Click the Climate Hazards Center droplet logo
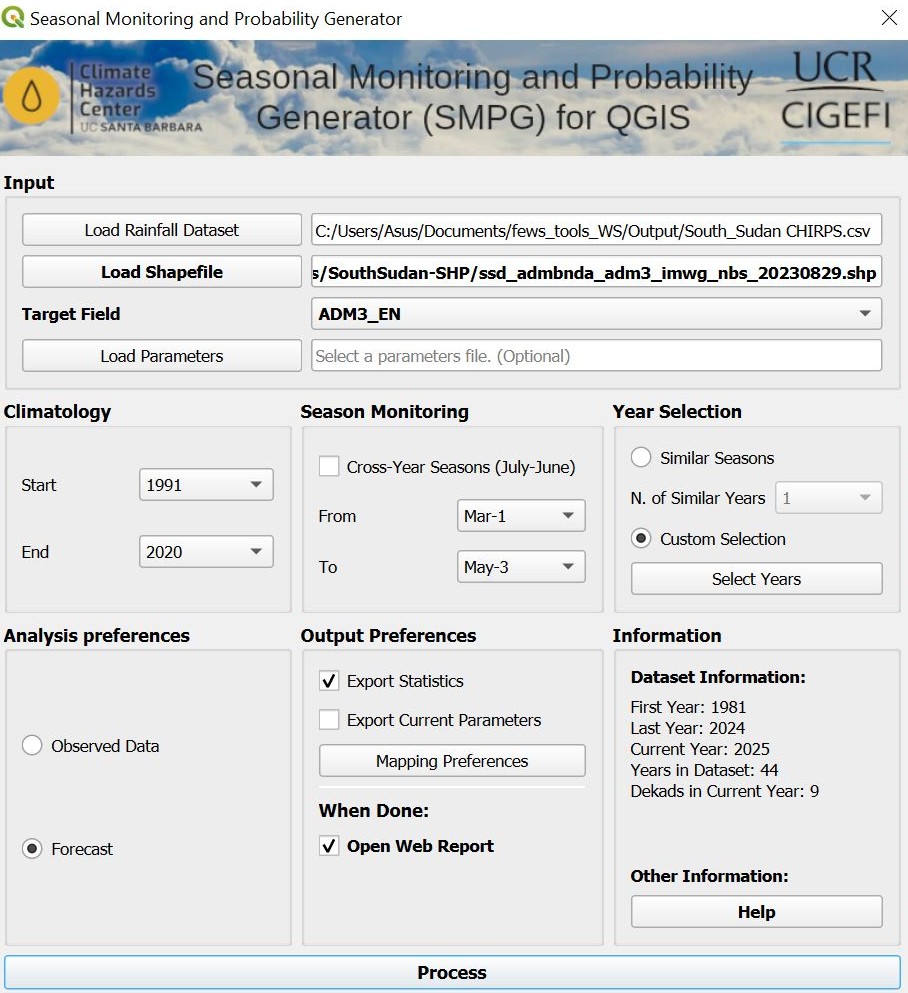Viewport: 908px width, 993px height. tap(32, 97)
